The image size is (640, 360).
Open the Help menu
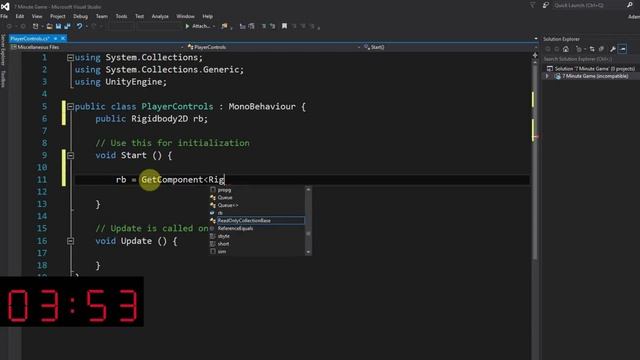(208, 16)
